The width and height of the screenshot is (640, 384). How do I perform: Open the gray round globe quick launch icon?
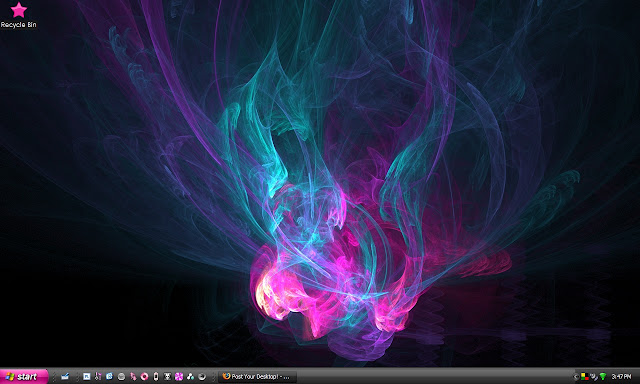[121, 377]
